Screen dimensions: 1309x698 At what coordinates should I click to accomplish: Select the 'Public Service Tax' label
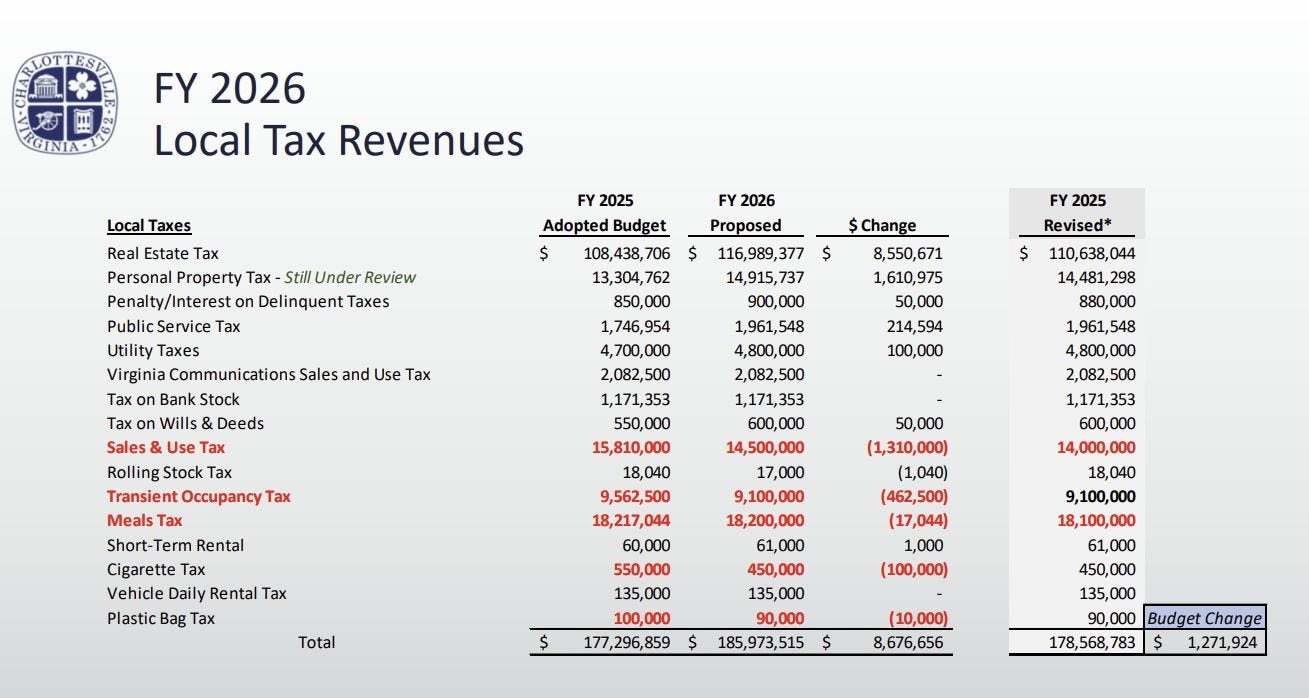[x=174, y=326]
